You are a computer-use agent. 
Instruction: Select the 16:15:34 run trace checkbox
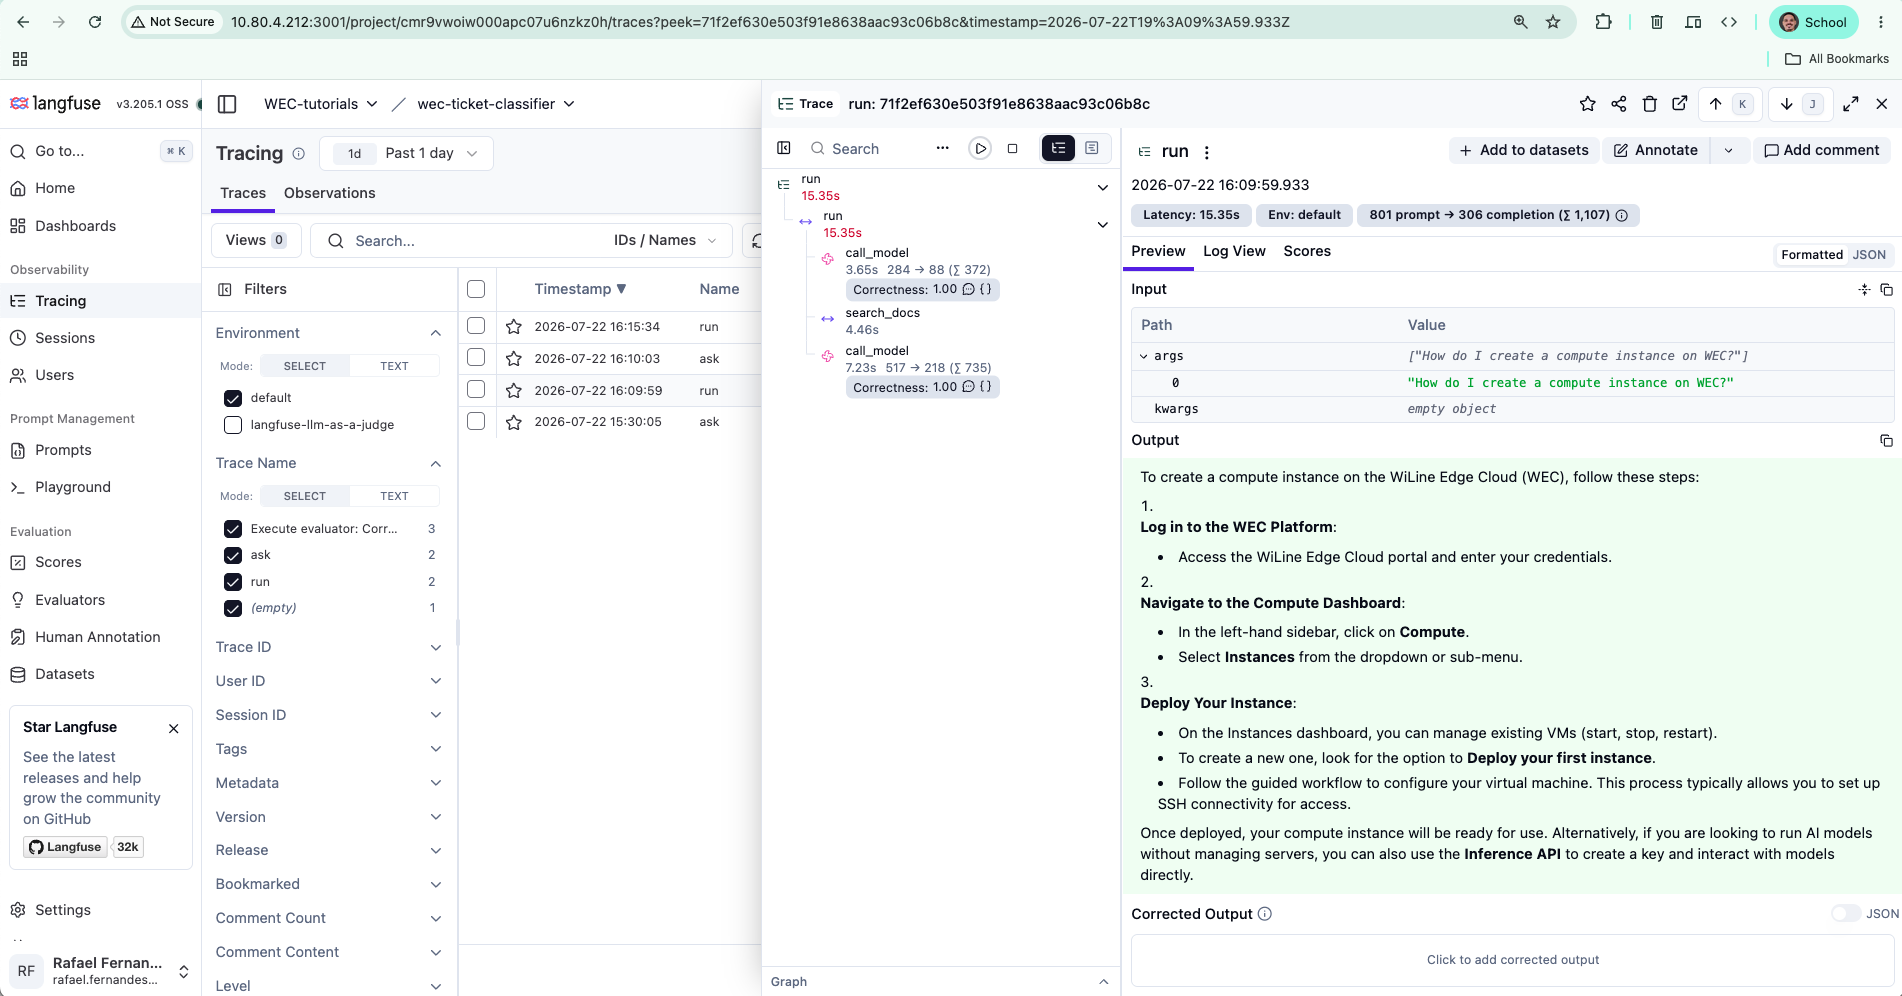click(x=476, y=326)
